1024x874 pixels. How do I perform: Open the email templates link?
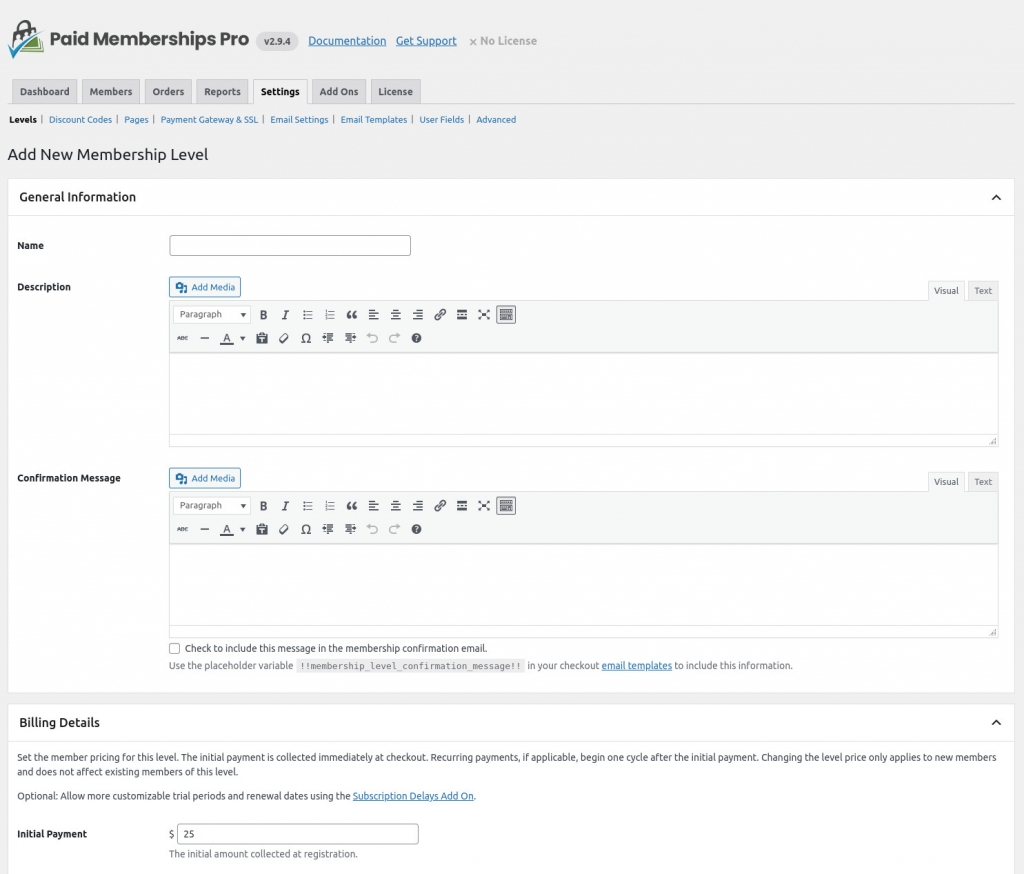pyautogui.click(x=637, y=665)
